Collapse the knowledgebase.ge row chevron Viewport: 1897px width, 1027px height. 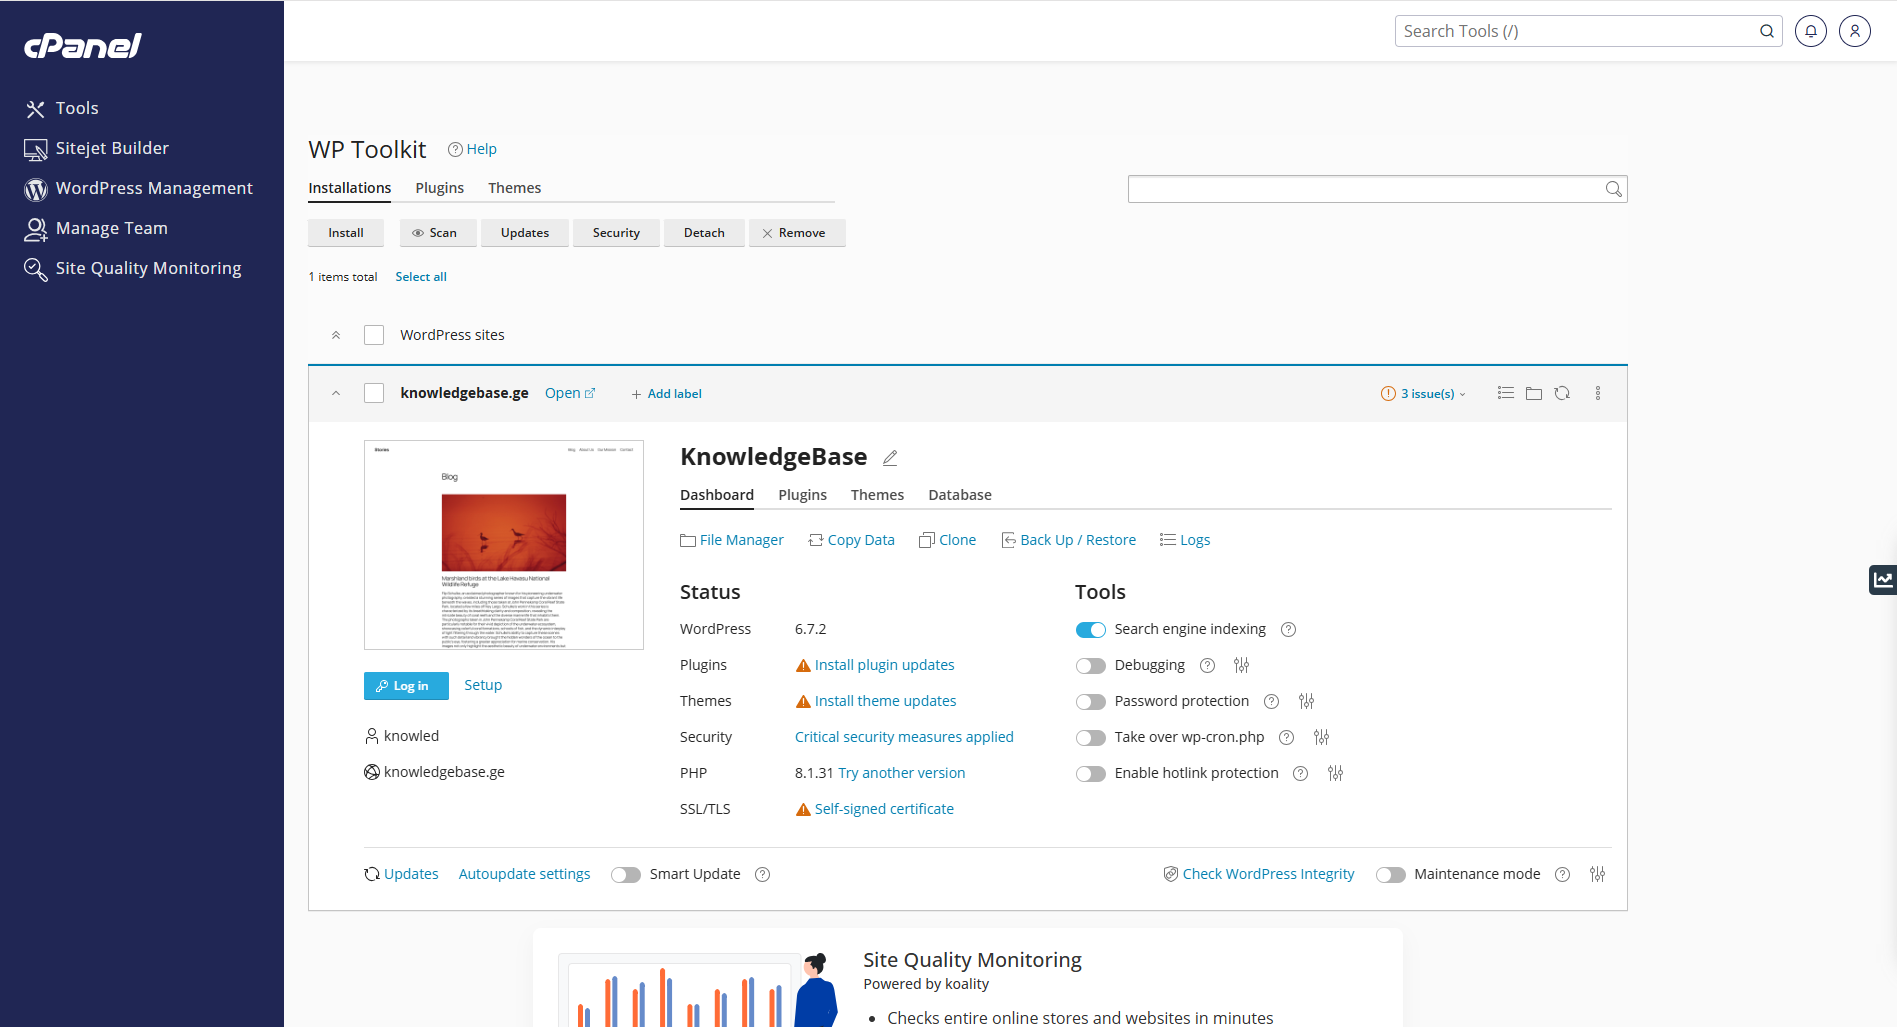pos(336,393)
